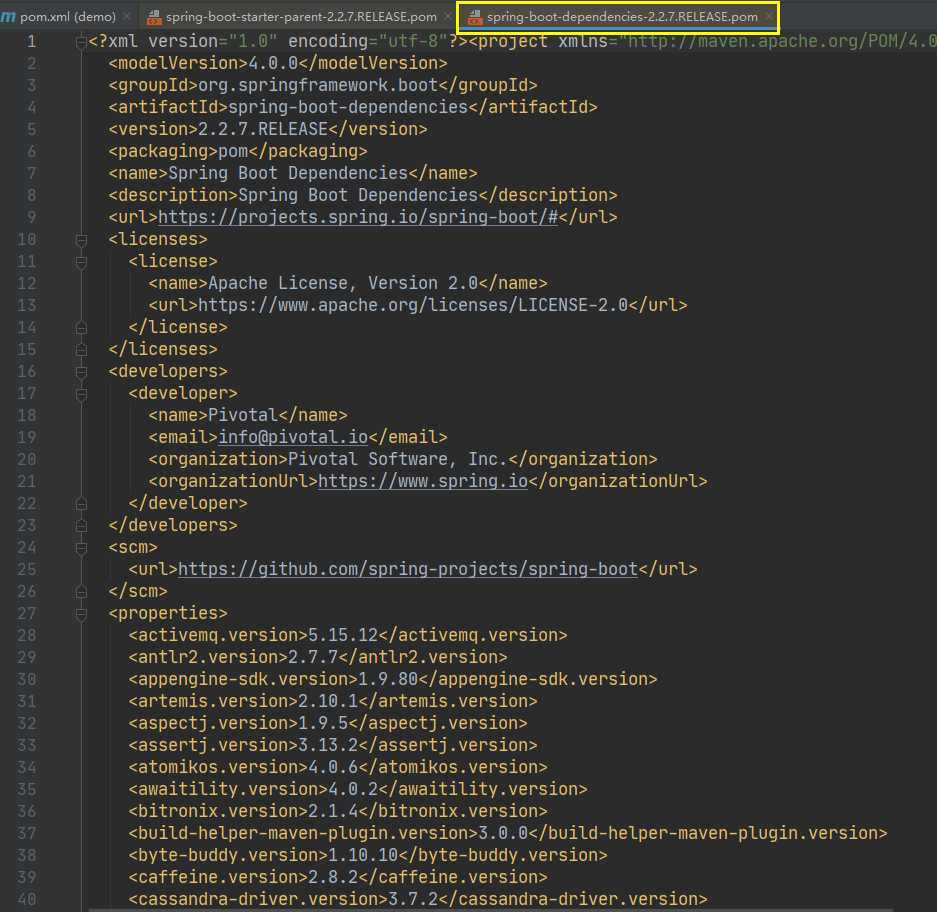Click appengine-sdk.version value 1.9.80
The image size is (937, 912).
387,679
